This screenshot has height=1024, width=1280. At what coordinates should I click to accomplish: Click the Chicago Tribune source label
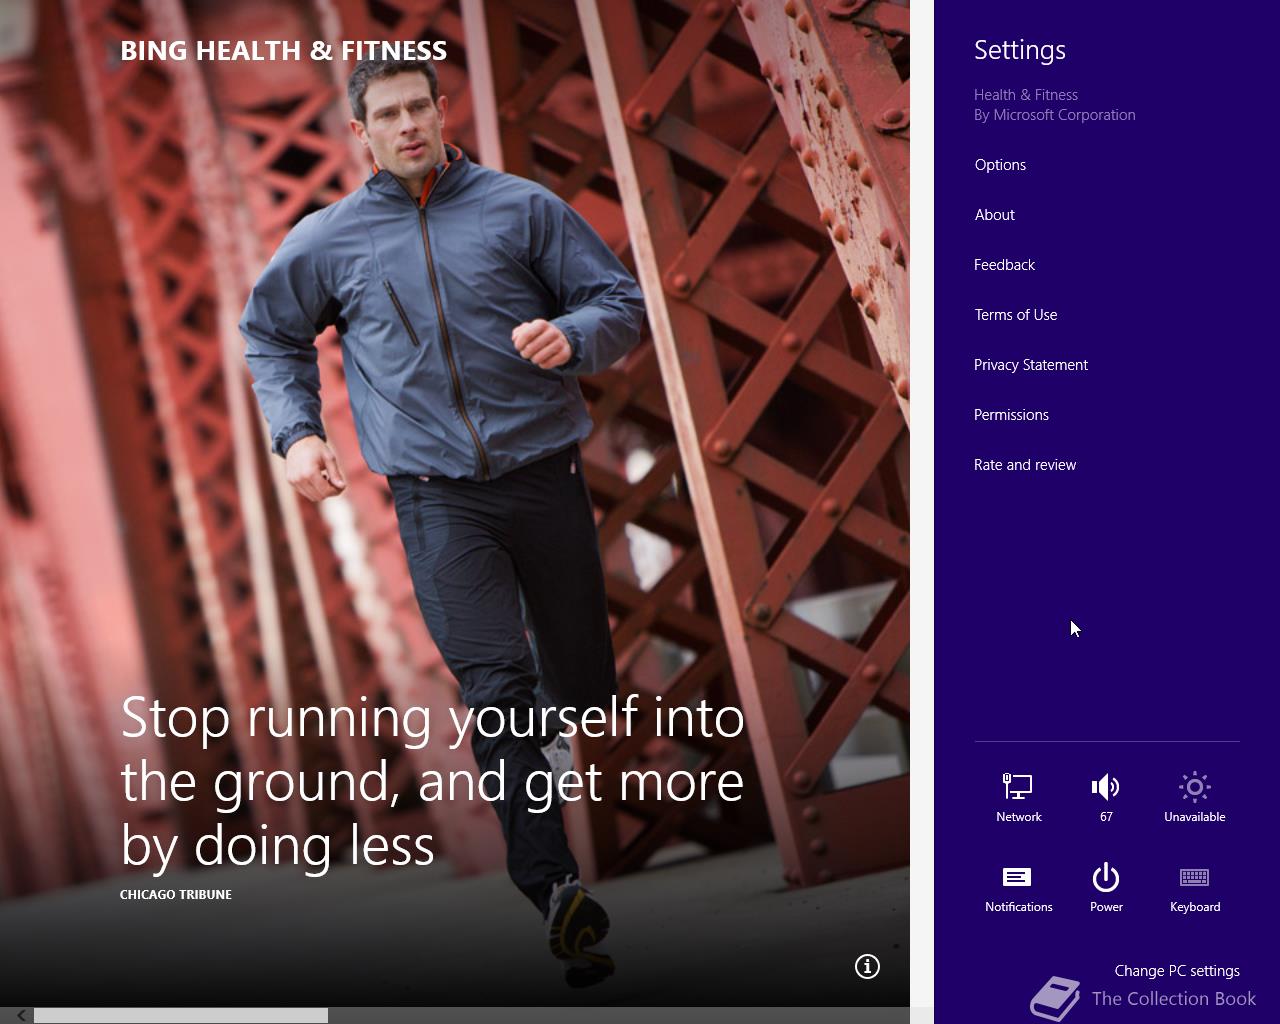click(176, 895)
